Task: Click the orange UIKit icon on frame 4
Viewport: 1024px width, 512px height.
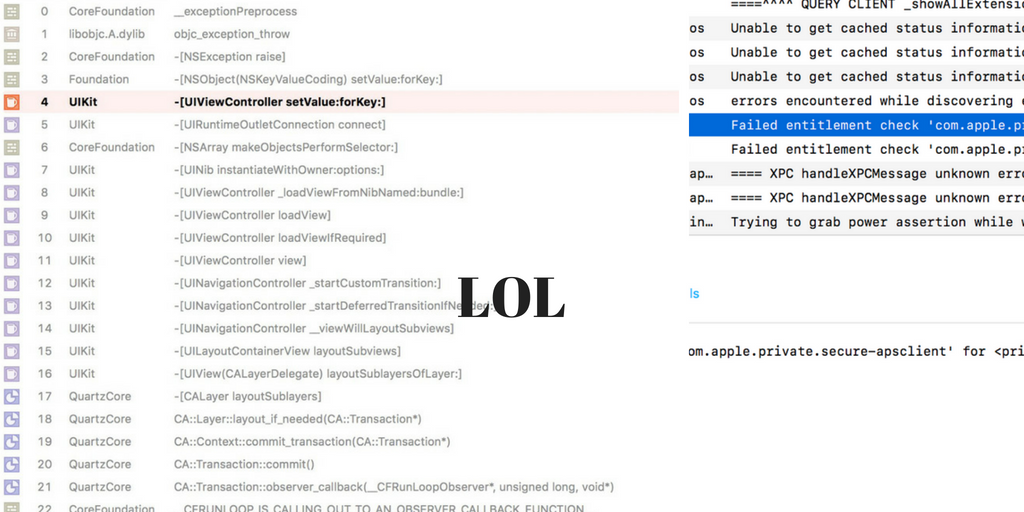Action: coord(12,102)
